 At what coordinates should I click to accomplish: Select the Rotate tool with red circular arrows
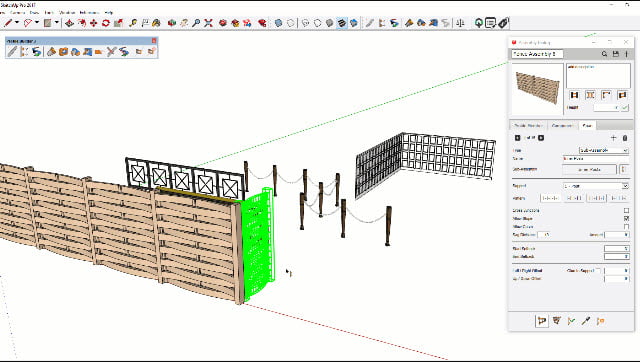point(106,23)
